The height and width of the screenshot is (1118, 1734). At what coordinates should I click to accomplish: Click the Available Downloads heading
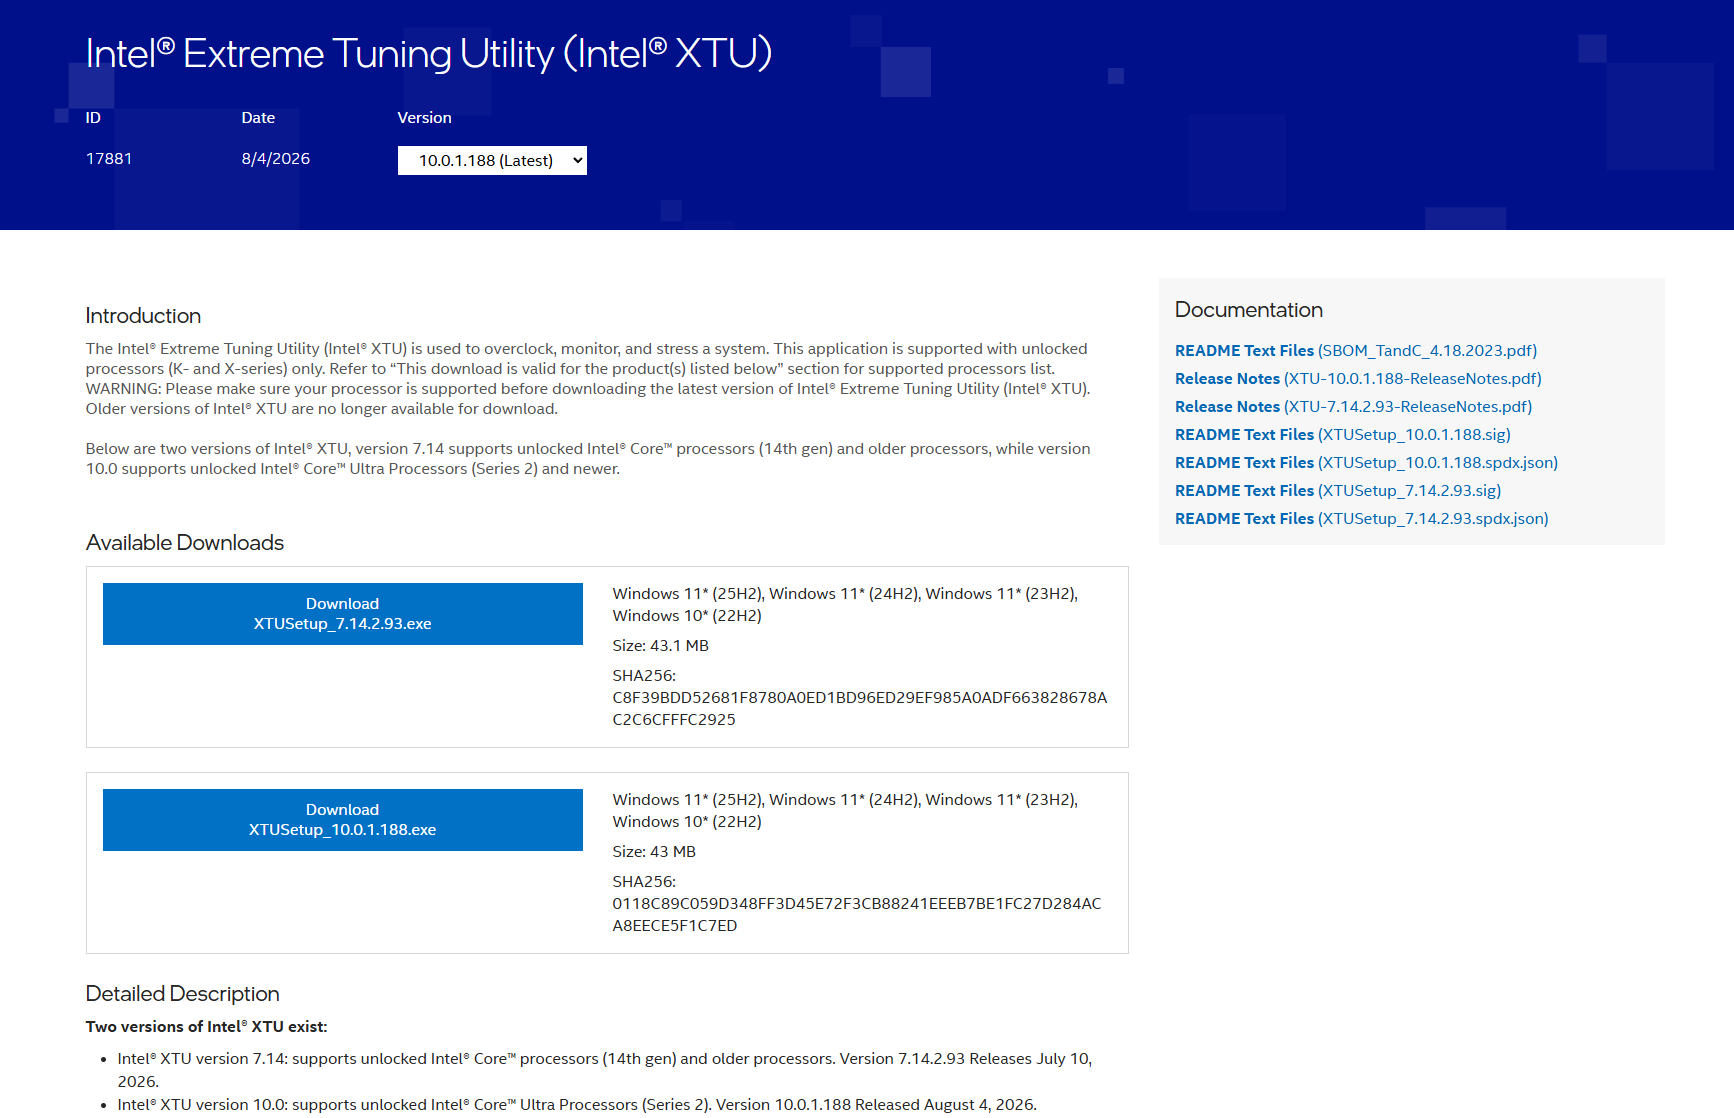pos(185,543)
